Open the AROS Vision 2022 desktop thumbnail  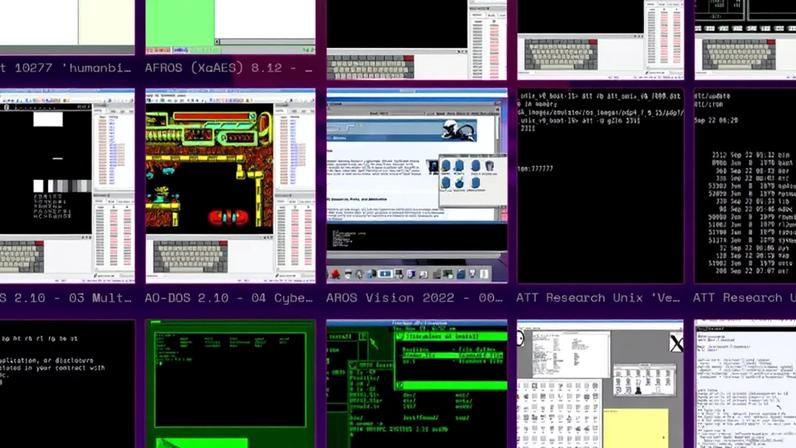point(417,186)
